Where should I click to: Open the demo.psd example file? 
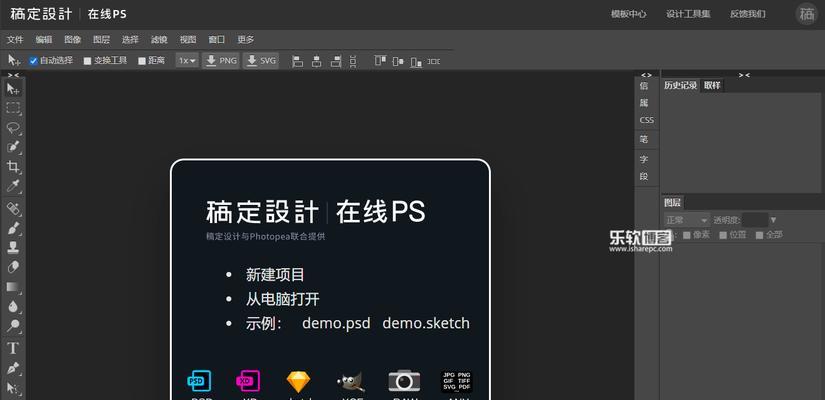336,323
